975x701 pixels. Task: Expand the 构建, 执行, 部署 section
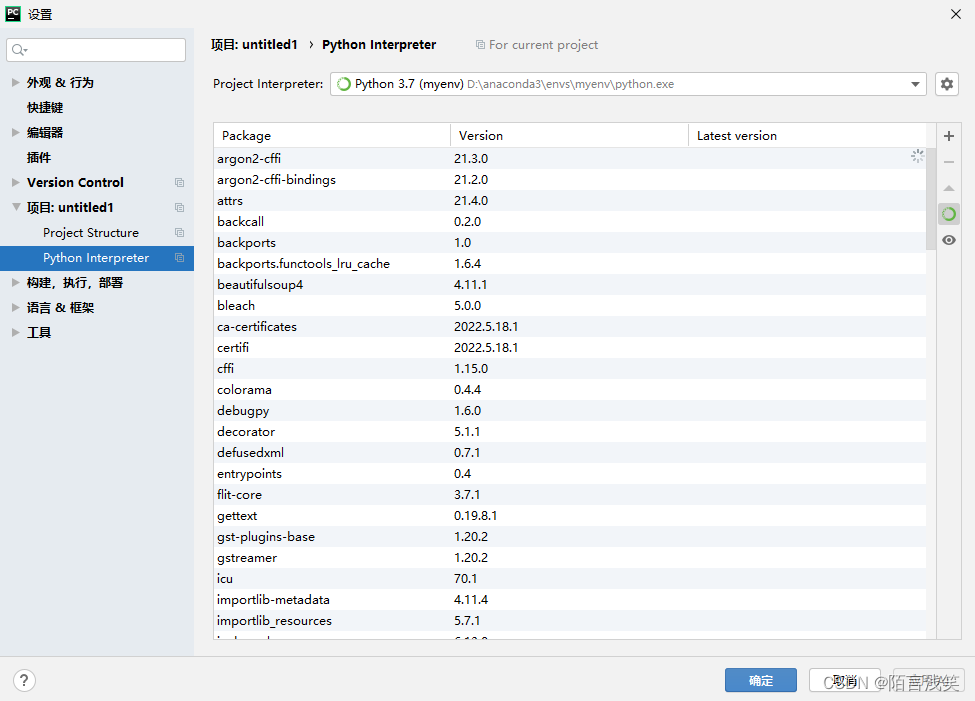16,282
